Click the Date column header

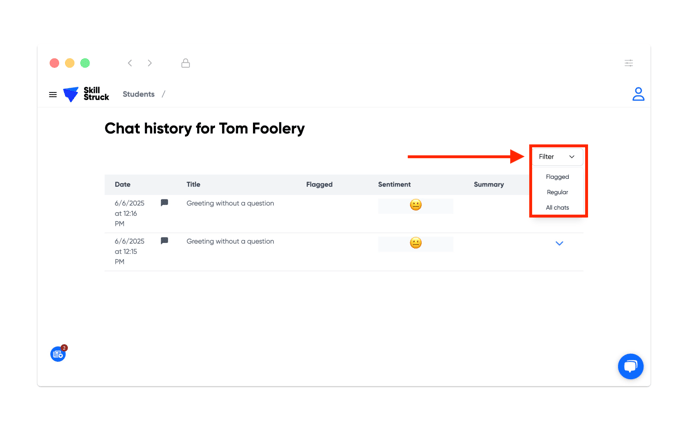122,184
